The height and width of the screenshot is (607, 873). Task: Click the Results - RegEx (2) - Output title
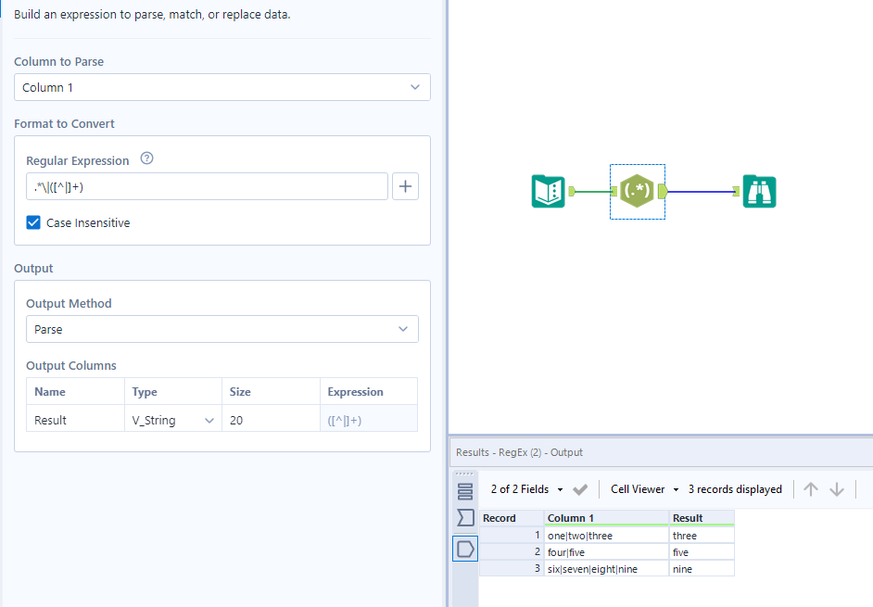(x=519, y=452)
